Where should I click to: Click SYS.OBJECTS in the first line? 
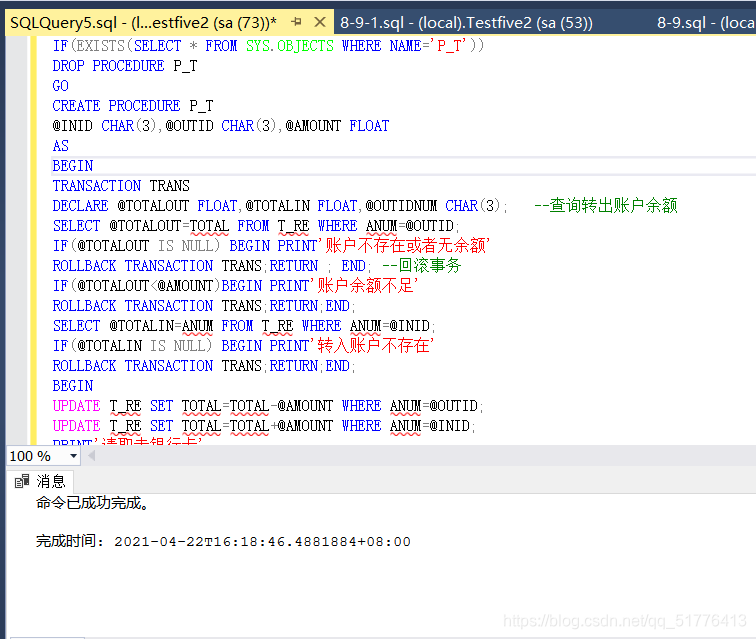(290, 46)
